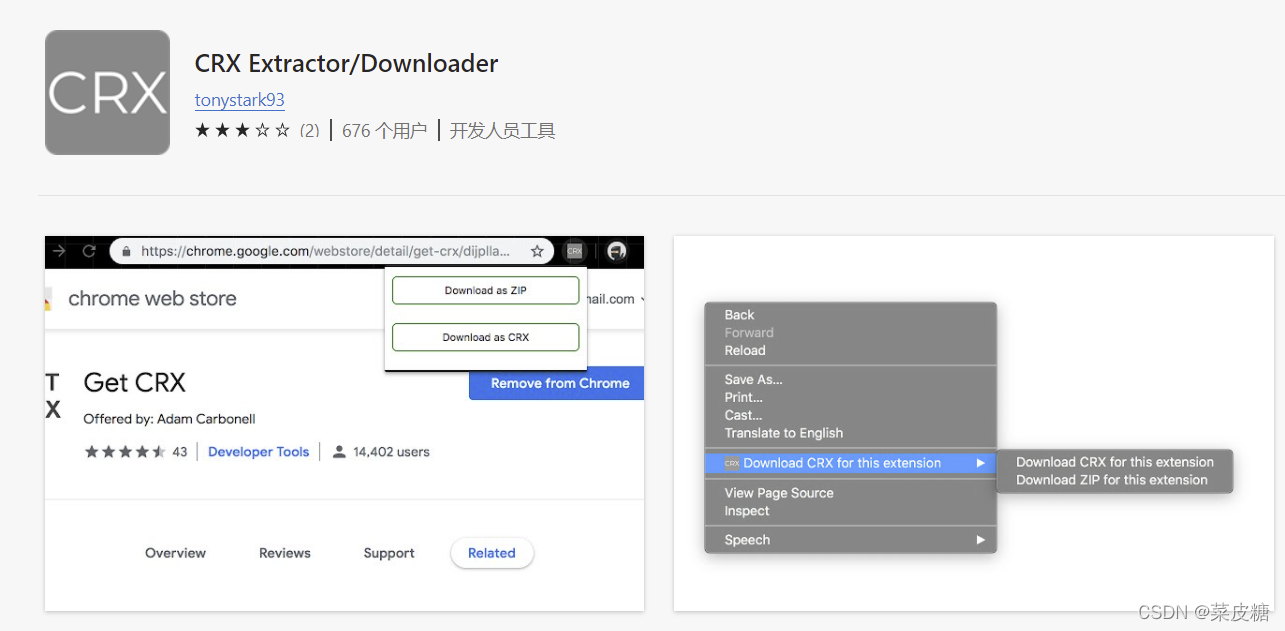Viewport: 1285px width, 631px height.
Task: Click the third star in the rating
Action: pos(243,128)
